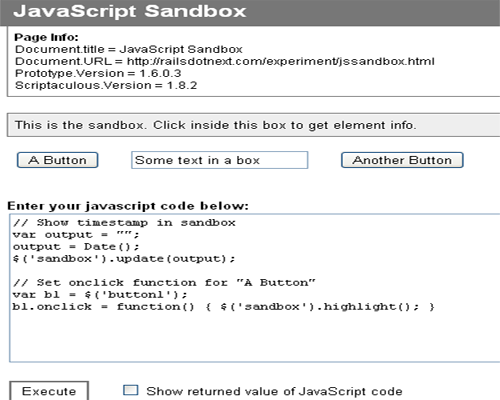Image resolution: width=500 pixels, height=400 pixels.
Task: Click the 'Show timestamp in sandbox' comment line
Action: click(x=124, y=222)
